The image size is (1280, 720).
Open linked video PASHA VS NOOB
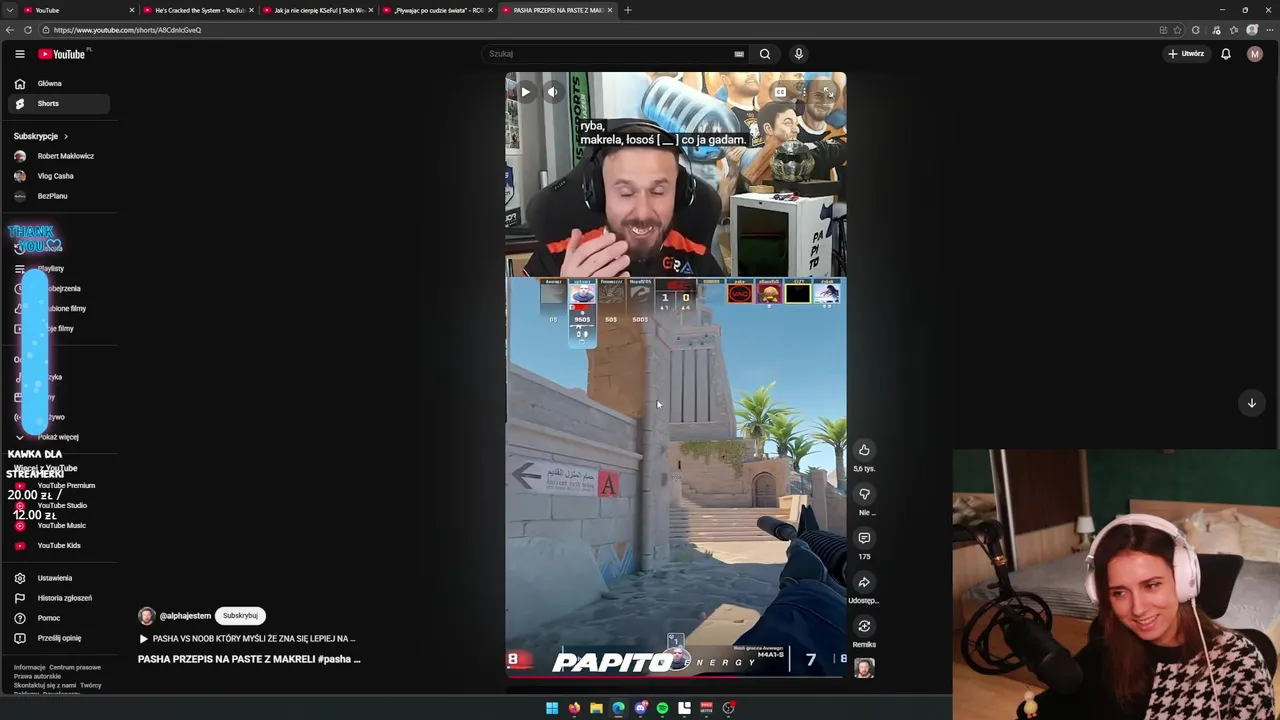(x=248, y=638)
